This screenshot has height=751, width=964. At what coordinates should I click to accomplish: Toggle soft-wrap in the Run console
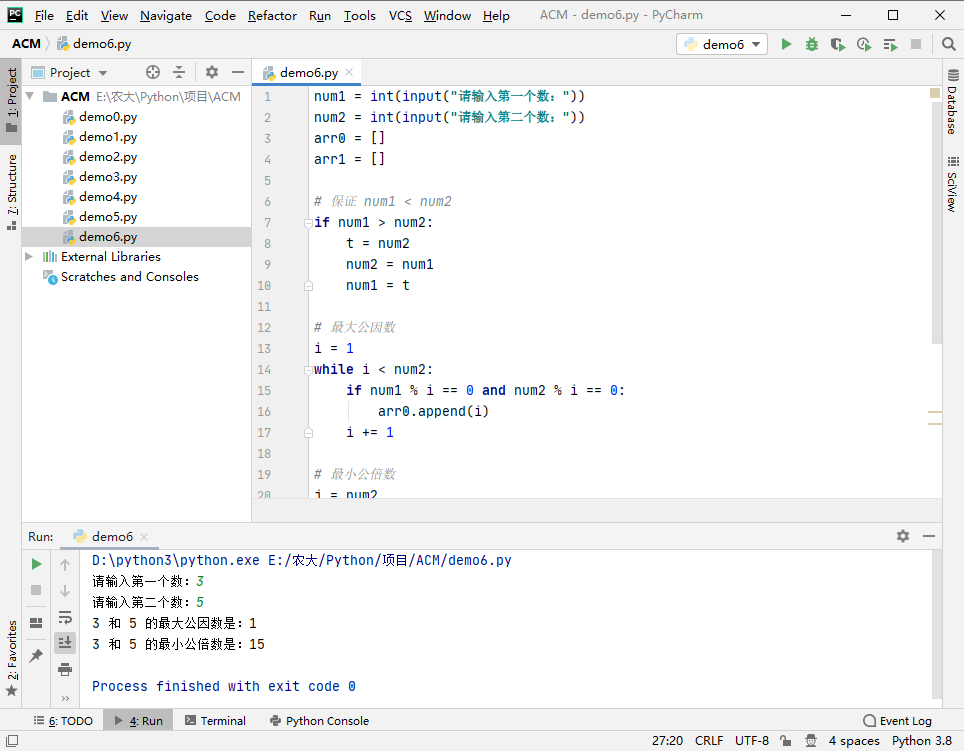tap(65, 617)
